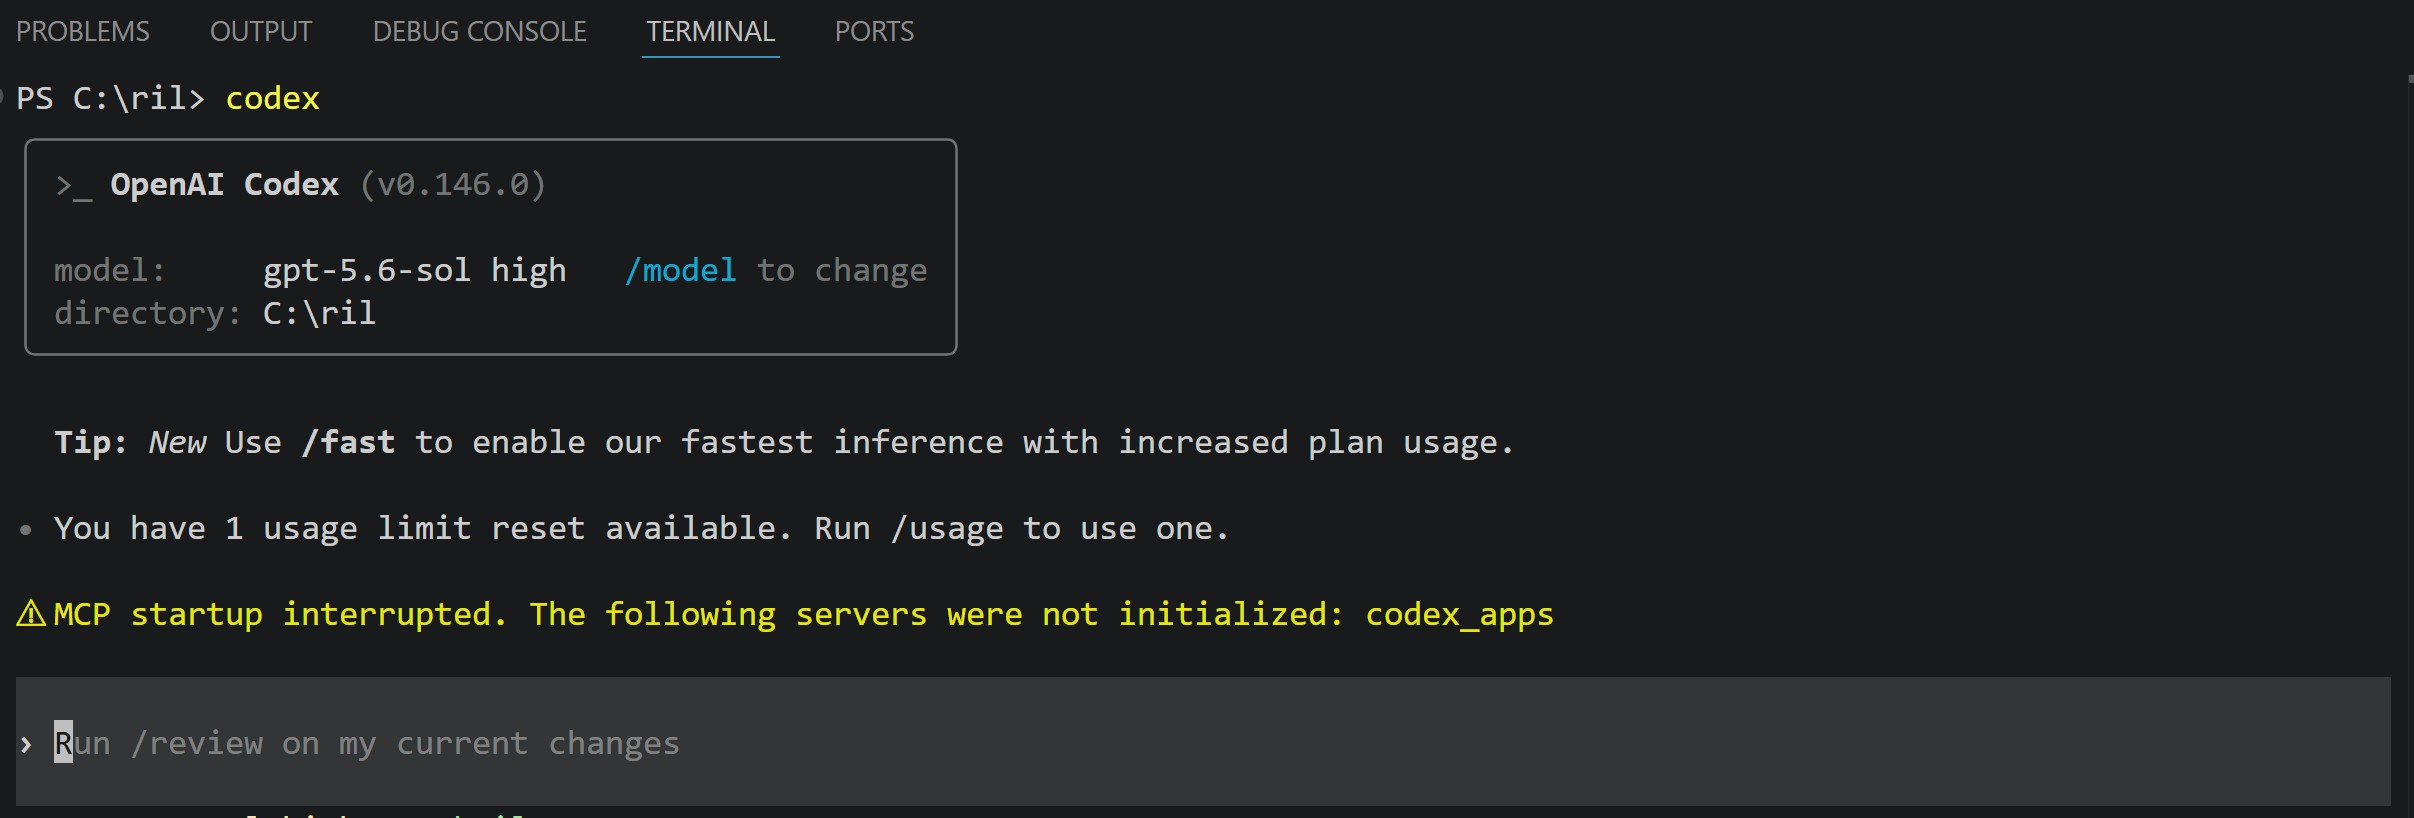Screen dimensions: 2414x818
Task: Click the '/usage' text in usage notice
Action: point(947,528)
